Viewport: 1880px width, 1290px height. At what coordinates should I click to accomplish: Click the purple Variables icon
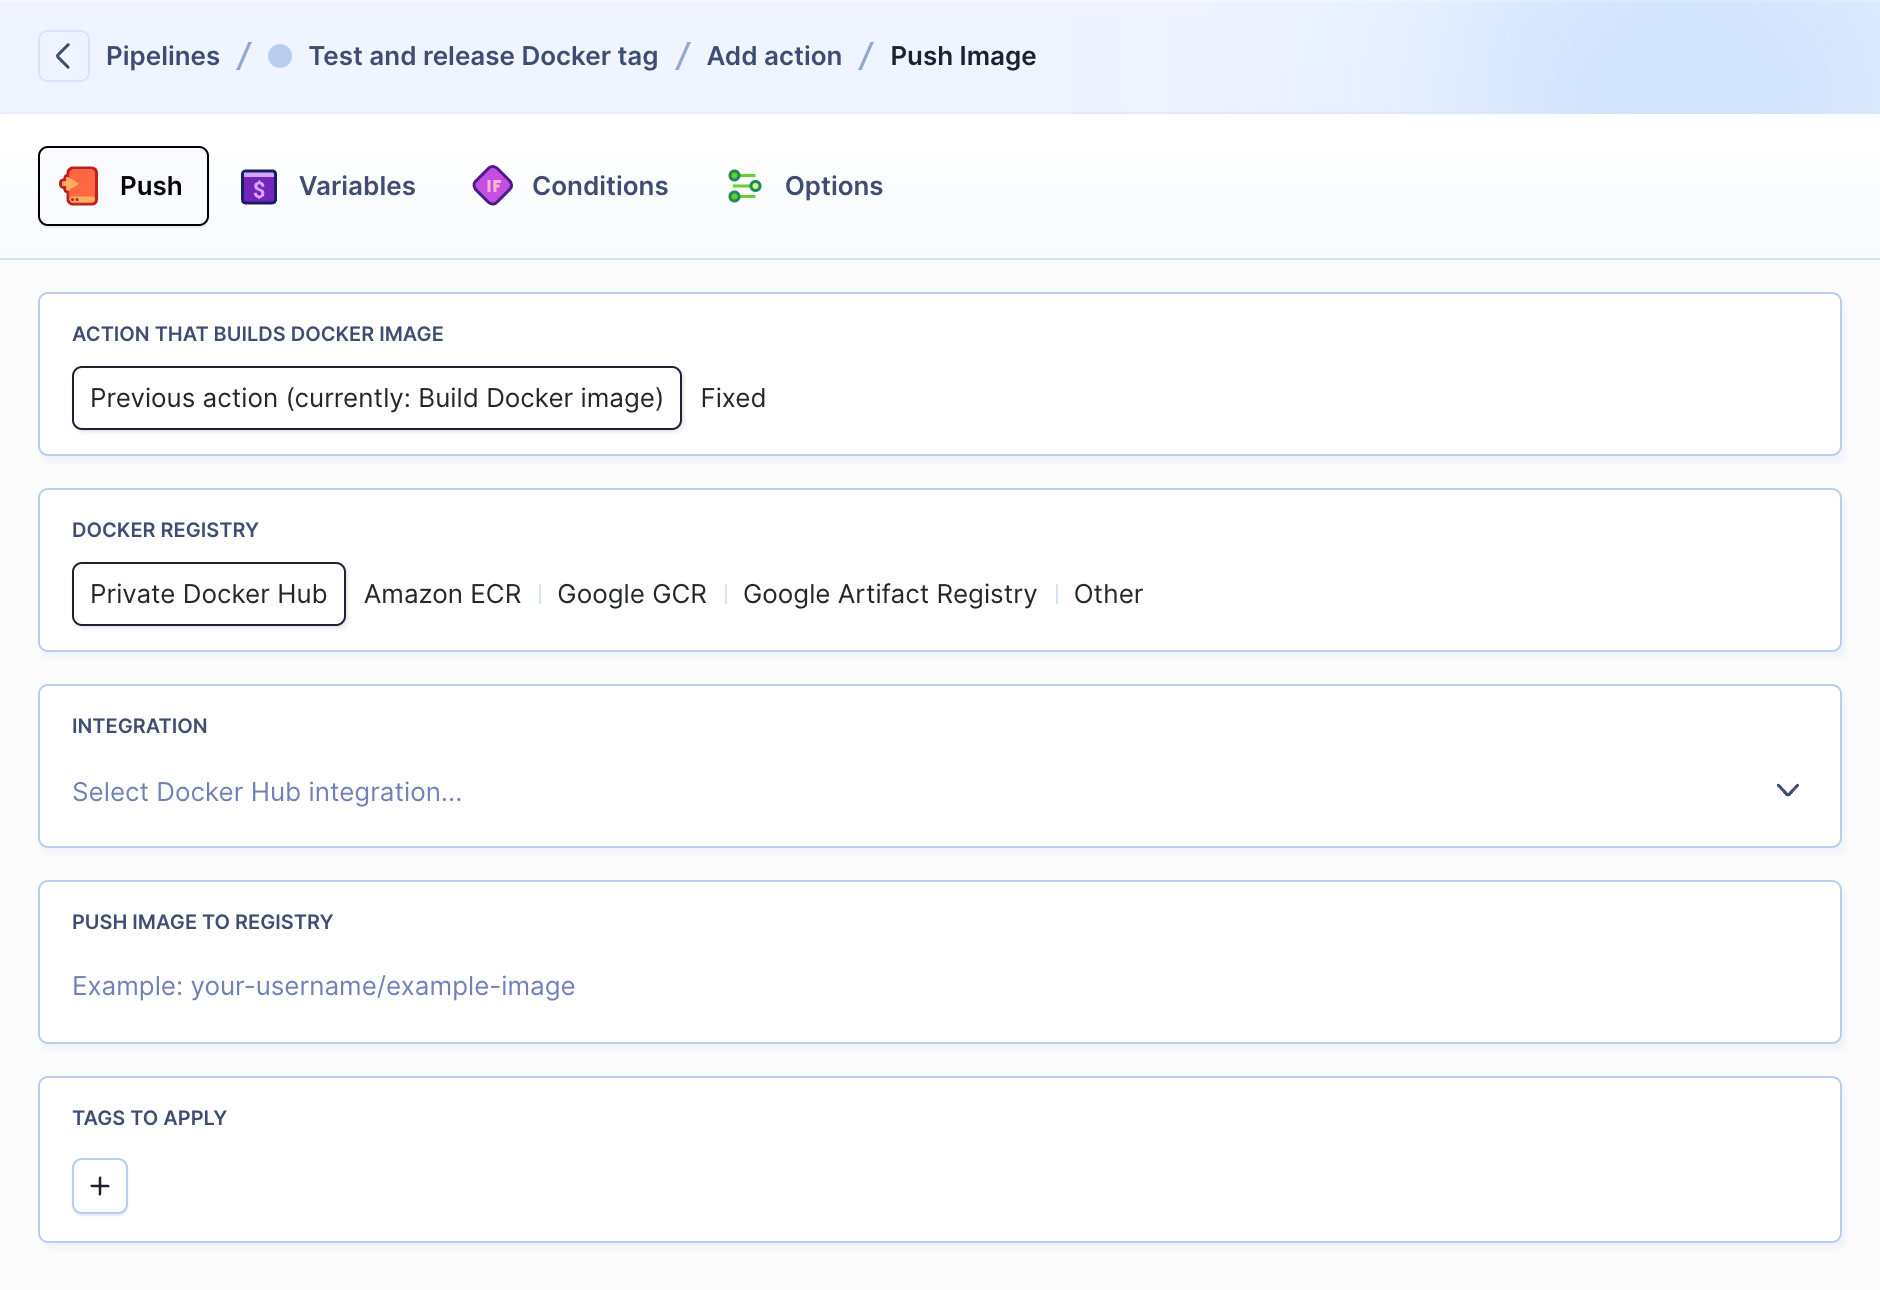[259, 186]
